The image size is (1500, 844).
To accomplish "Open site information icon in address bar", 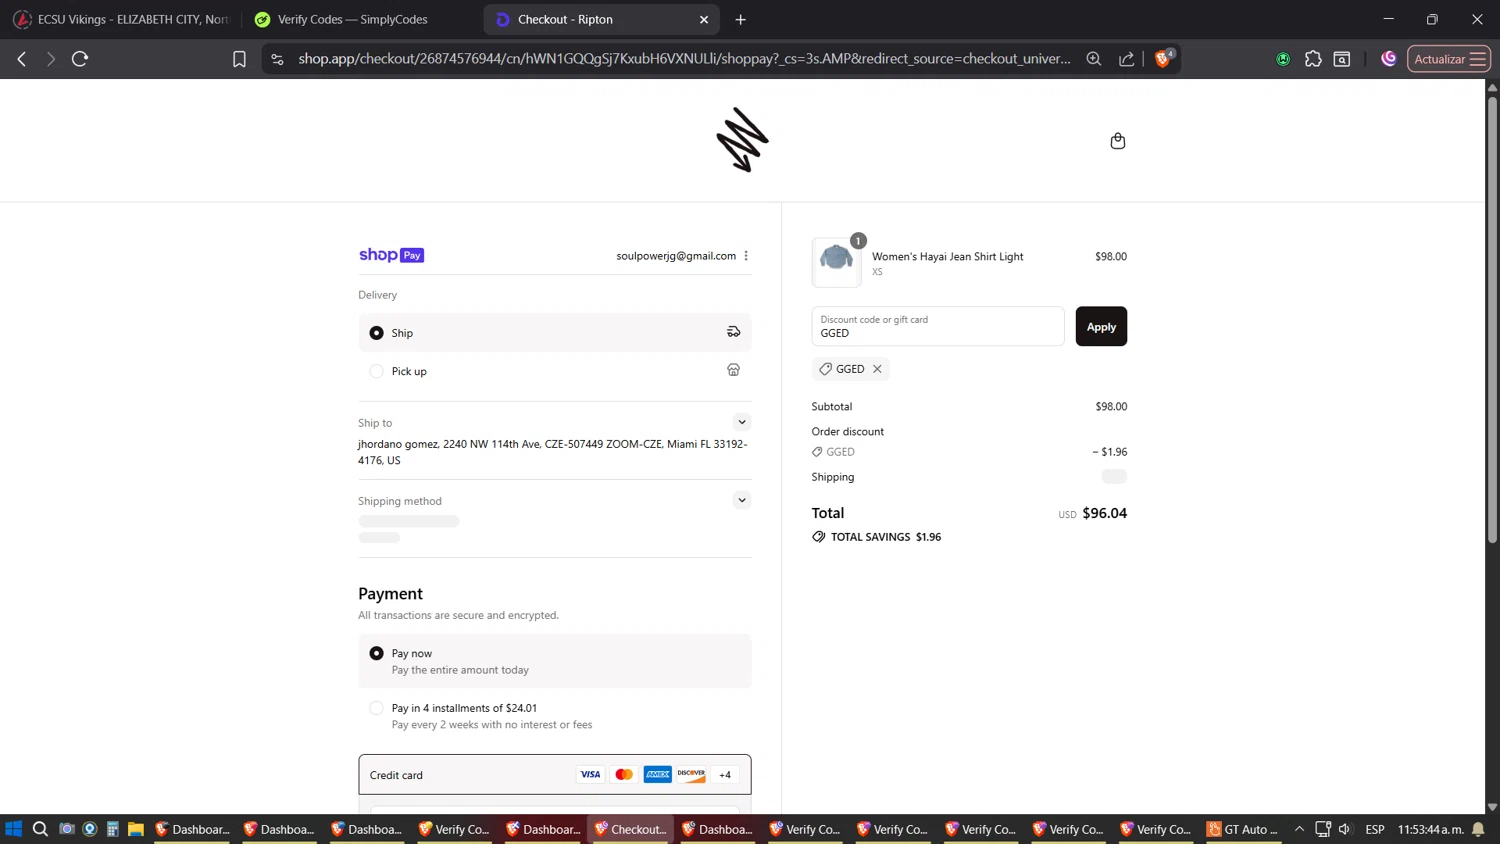I will (278, 59).
